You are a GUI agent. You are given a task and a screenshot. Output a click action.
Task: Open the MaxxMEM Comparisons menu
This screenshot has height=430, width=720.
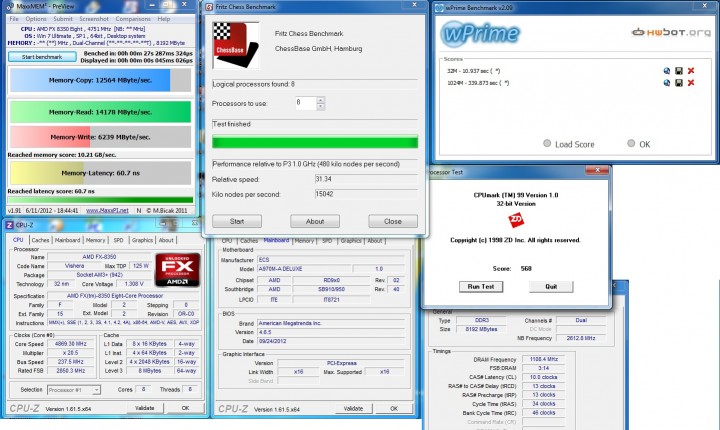[133, 19]
